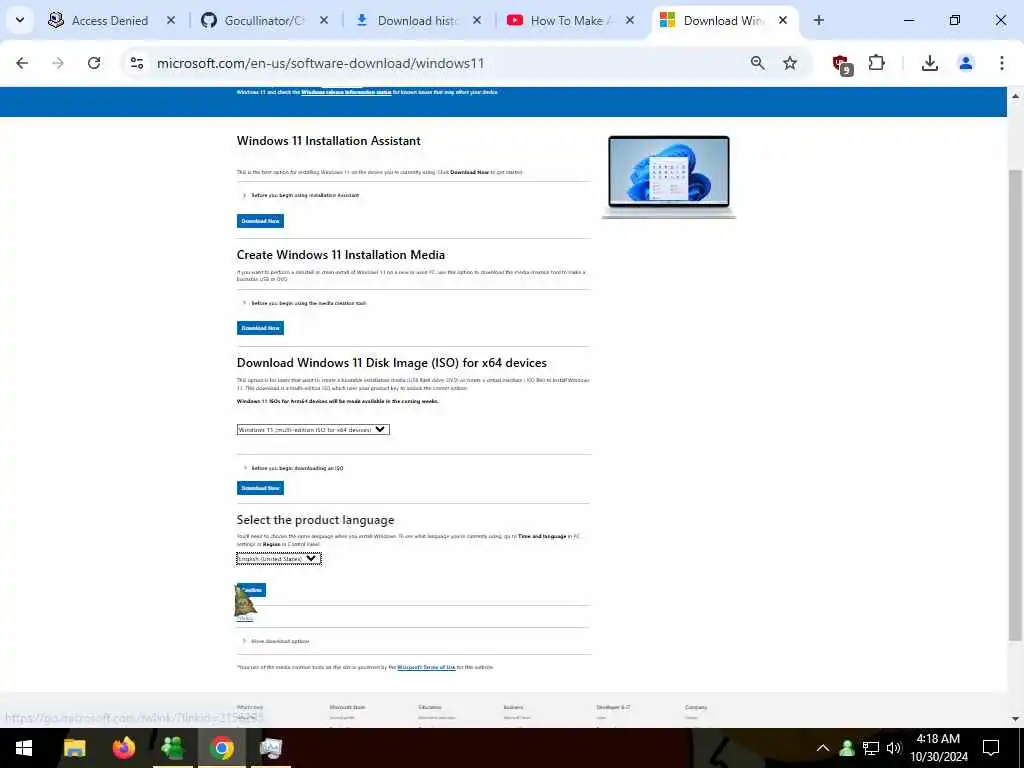
Task: Click 'Select the product language' heading
Action: click(x=315, y=520)
